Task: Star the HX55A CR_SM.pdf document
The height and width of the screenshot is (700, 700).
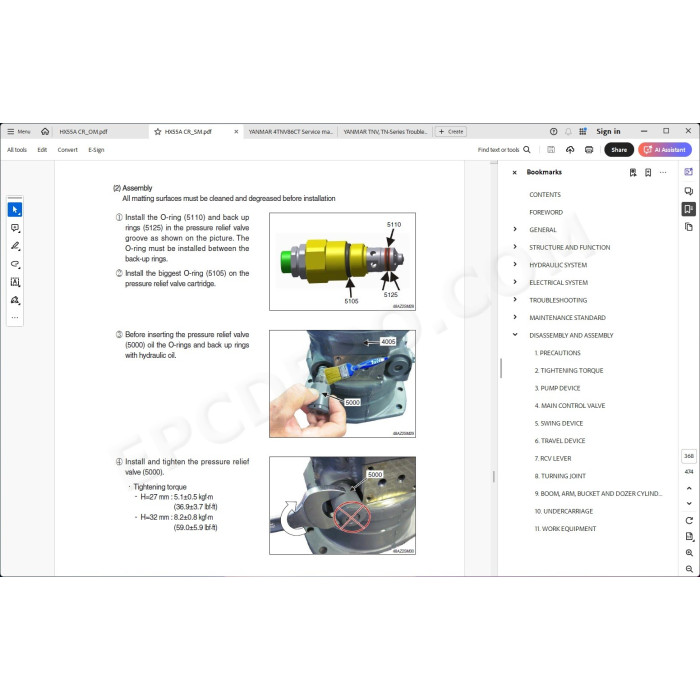Action: pyautogui.click(x=158, y=132)
